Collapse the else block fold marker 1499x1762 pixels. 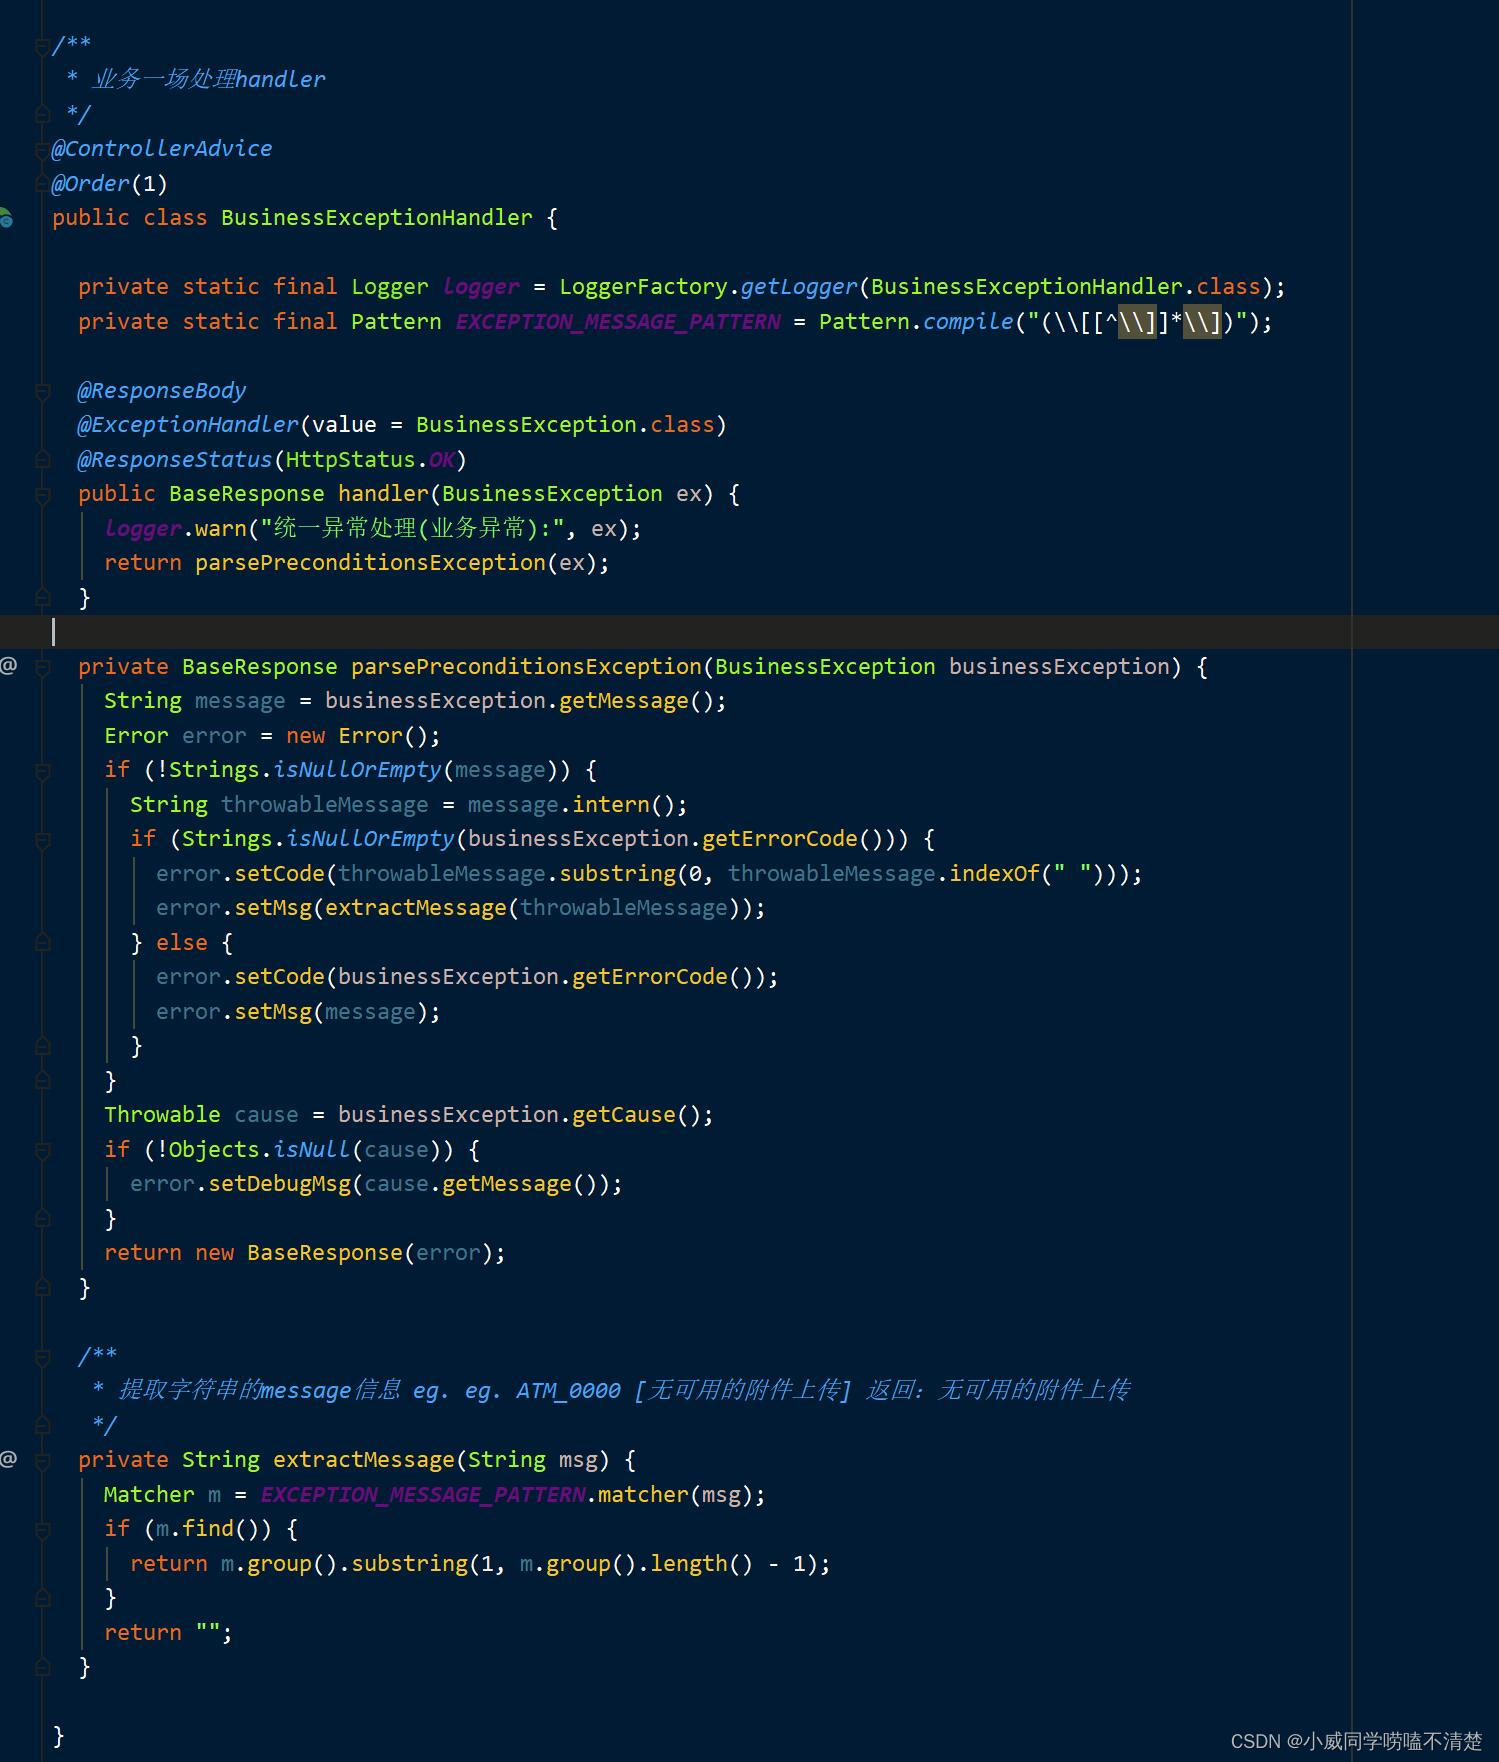click(x=42, y=943)
